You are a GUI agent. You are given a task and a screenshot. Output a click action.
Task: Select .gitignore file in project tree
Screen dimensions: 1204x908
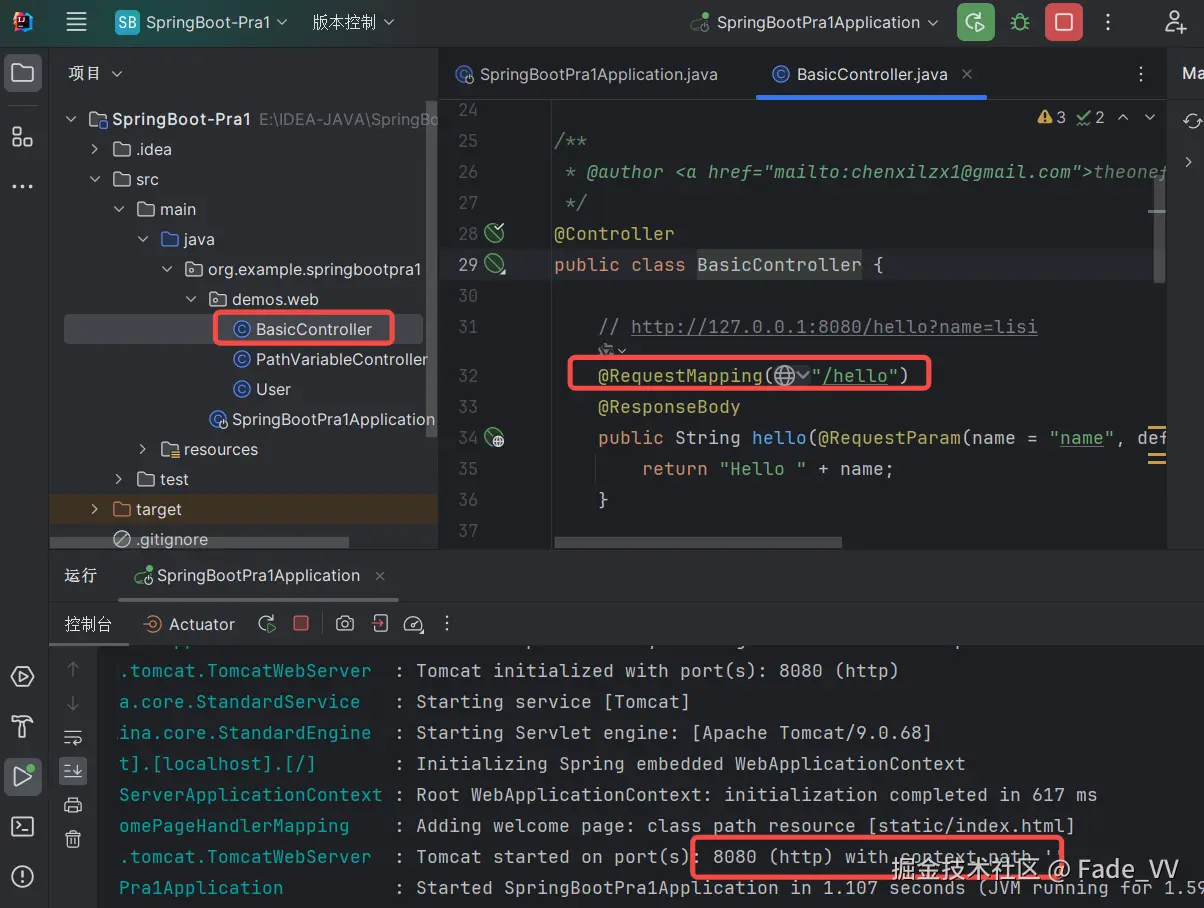click(160, 539)
